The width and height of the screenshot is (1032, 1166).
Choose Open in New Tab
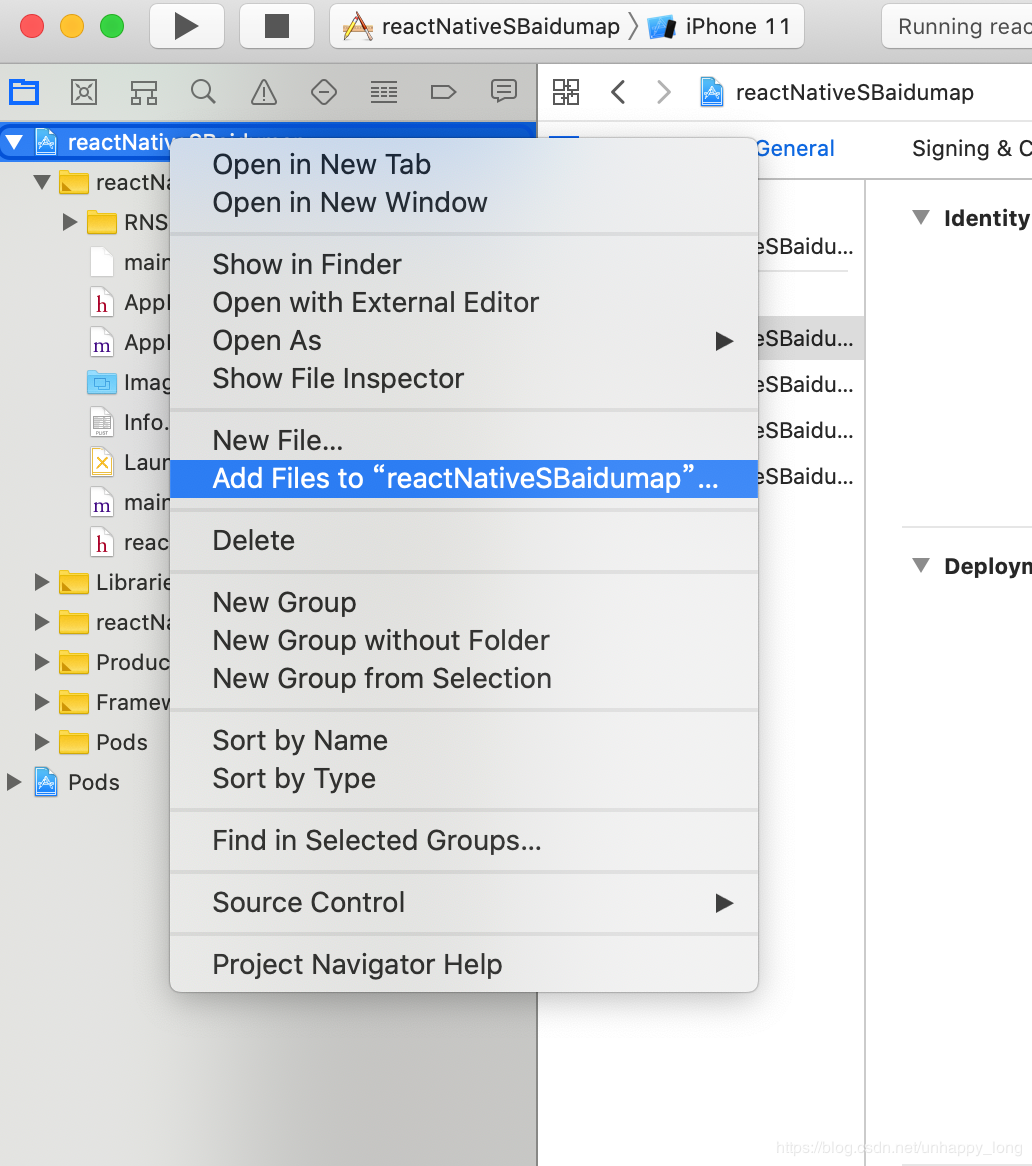(x=464, y=164)
